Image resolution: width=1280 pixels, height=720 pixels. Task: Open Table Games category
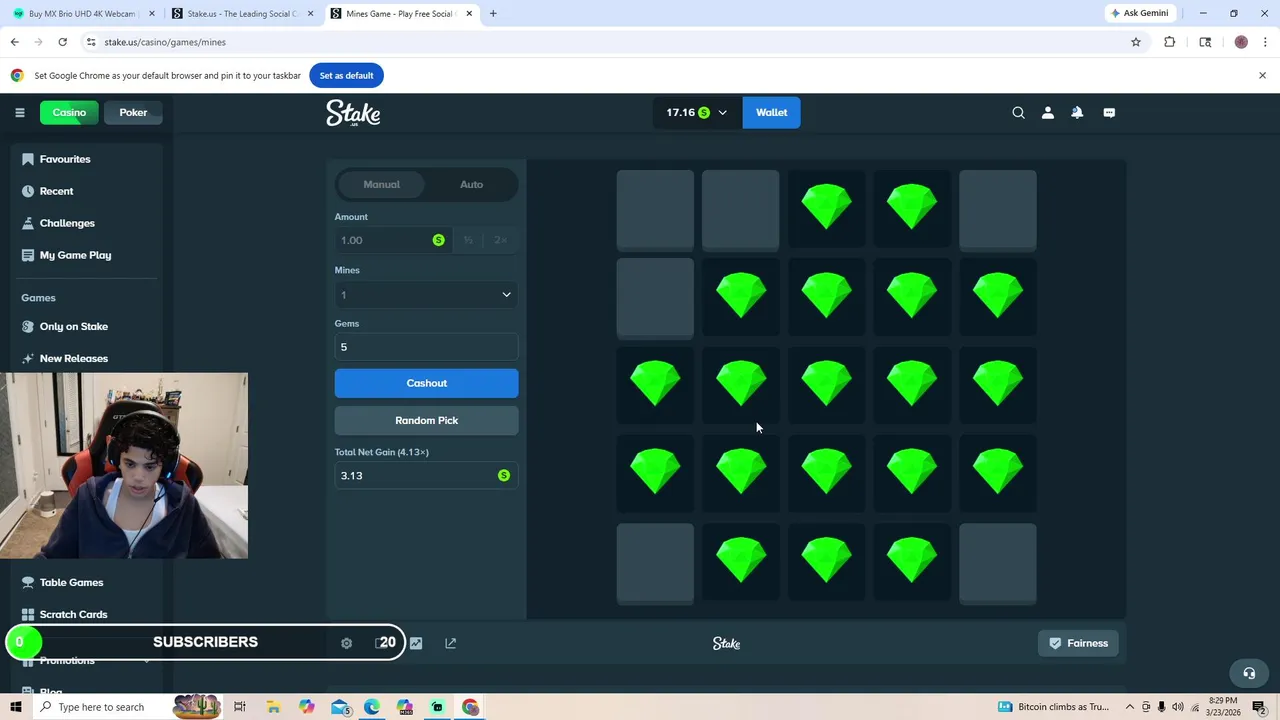71,582
